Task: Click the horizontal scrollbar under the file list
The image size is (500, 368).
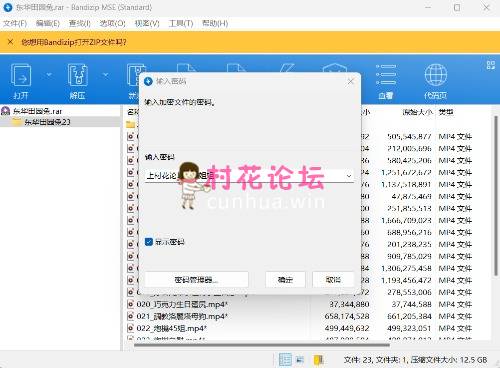Action: [262, 345]
